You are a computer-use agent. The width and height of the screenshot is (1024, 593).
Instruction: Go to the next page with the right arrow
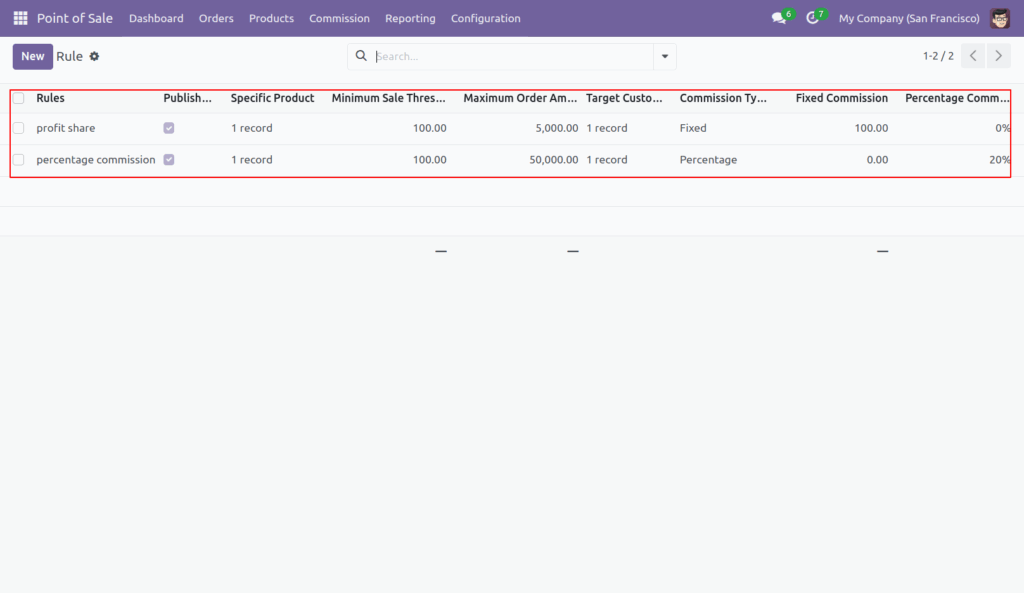997,56
